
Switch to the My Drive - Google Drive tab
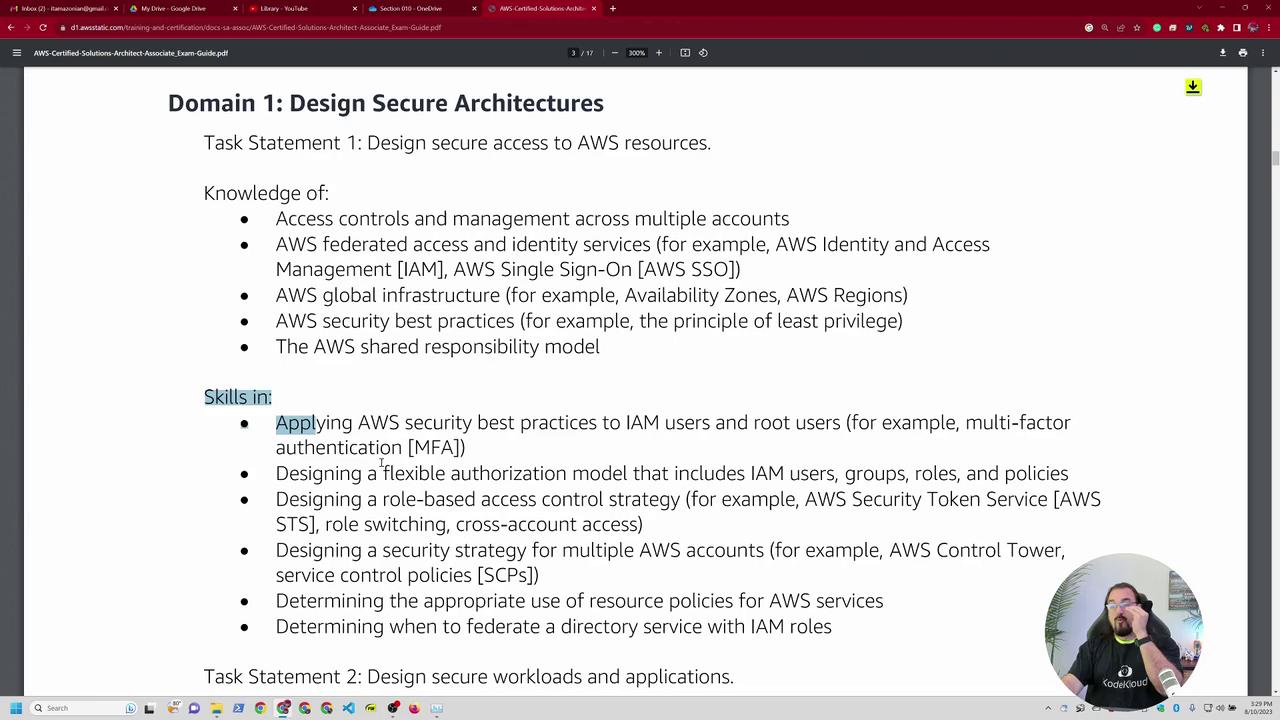tap(181, 8)
